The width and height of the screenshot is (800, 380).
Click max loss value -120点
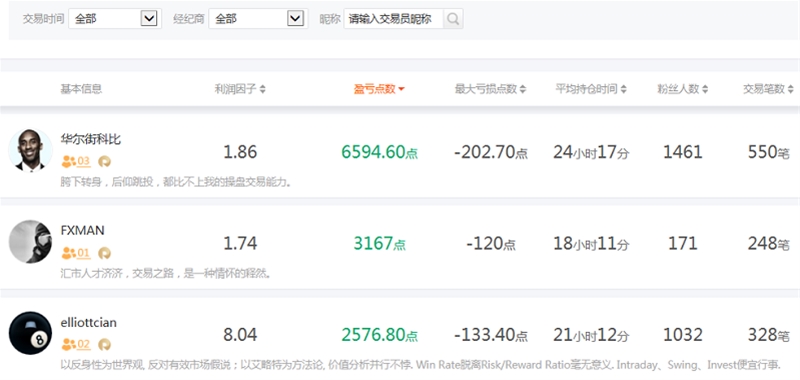click(x=491, y=244)
